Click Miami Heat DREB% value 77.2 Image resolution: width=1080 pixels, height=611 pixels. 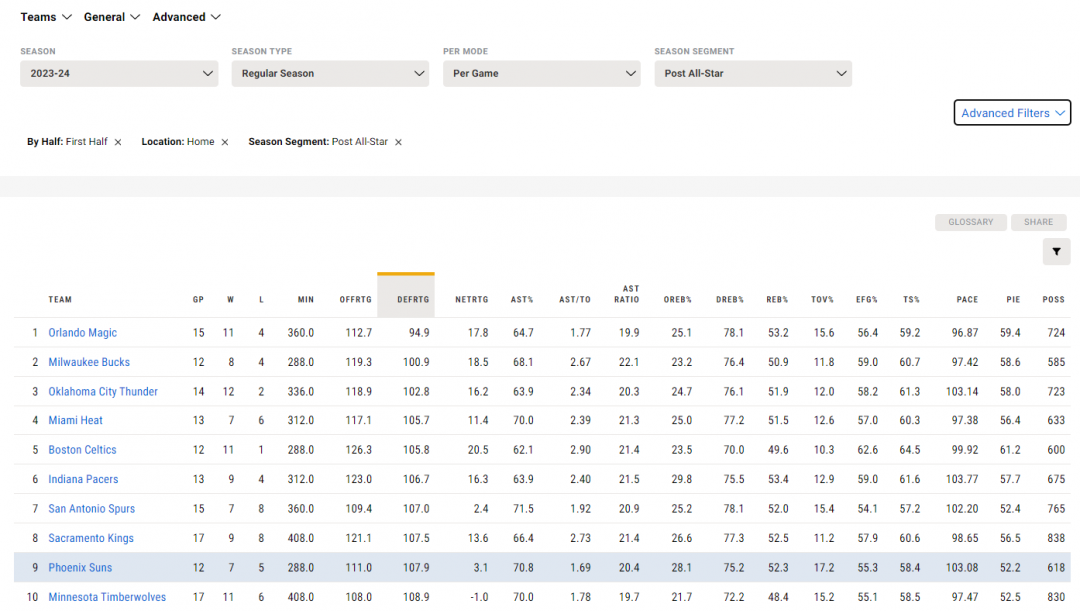[x=734, y=420]
